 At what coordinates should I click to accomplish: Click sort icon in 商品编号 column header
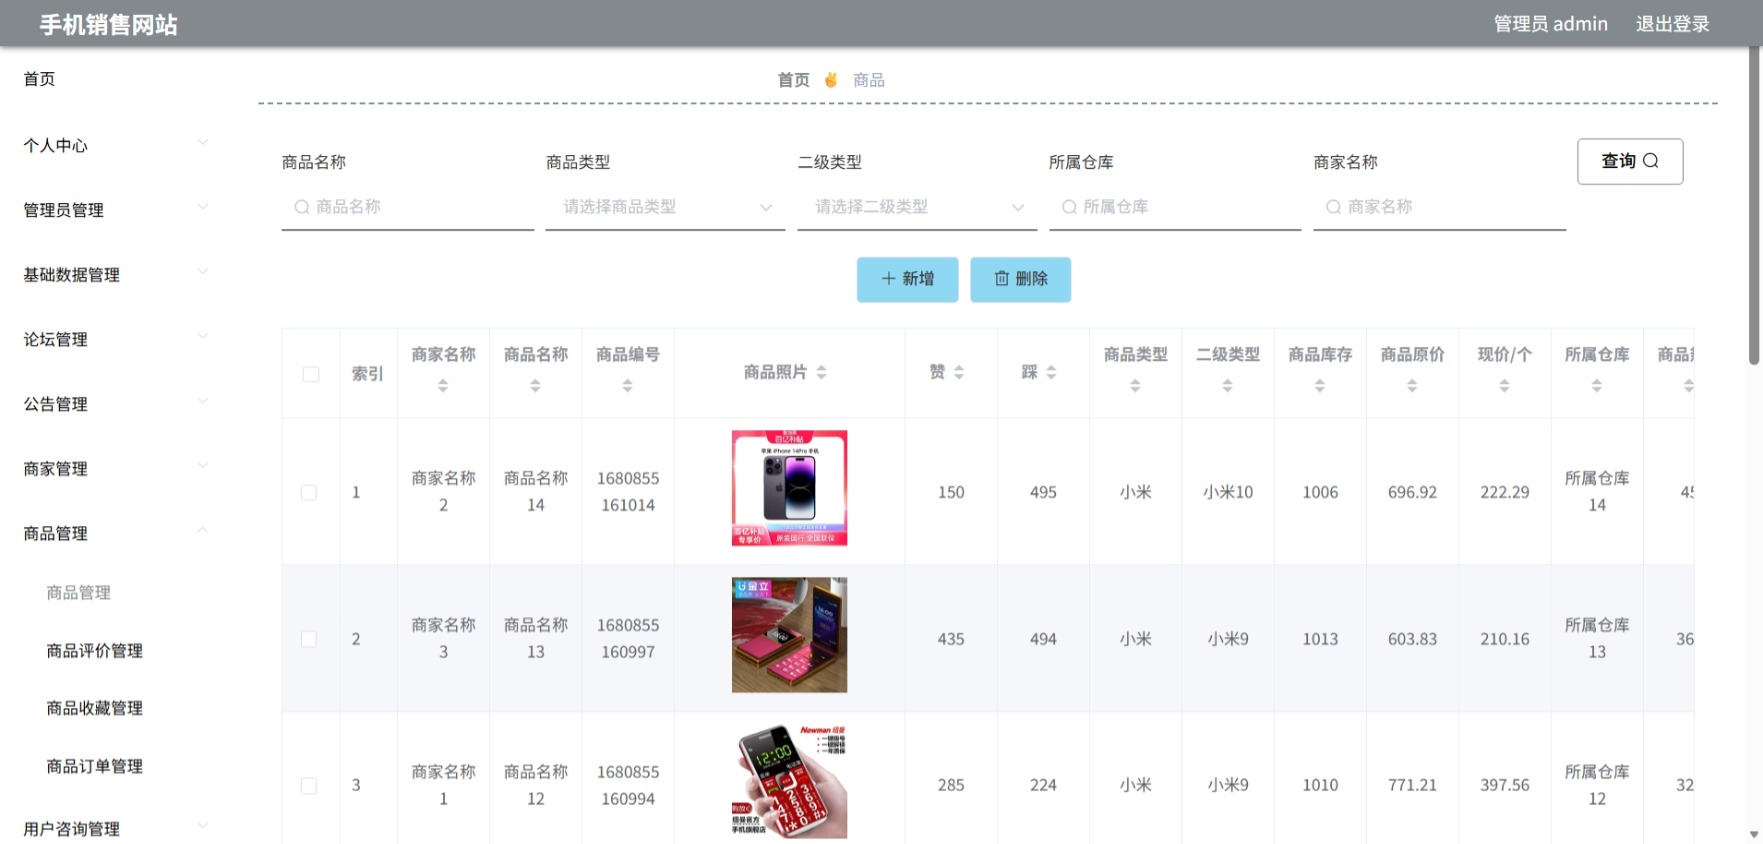(x=627, y=386)
